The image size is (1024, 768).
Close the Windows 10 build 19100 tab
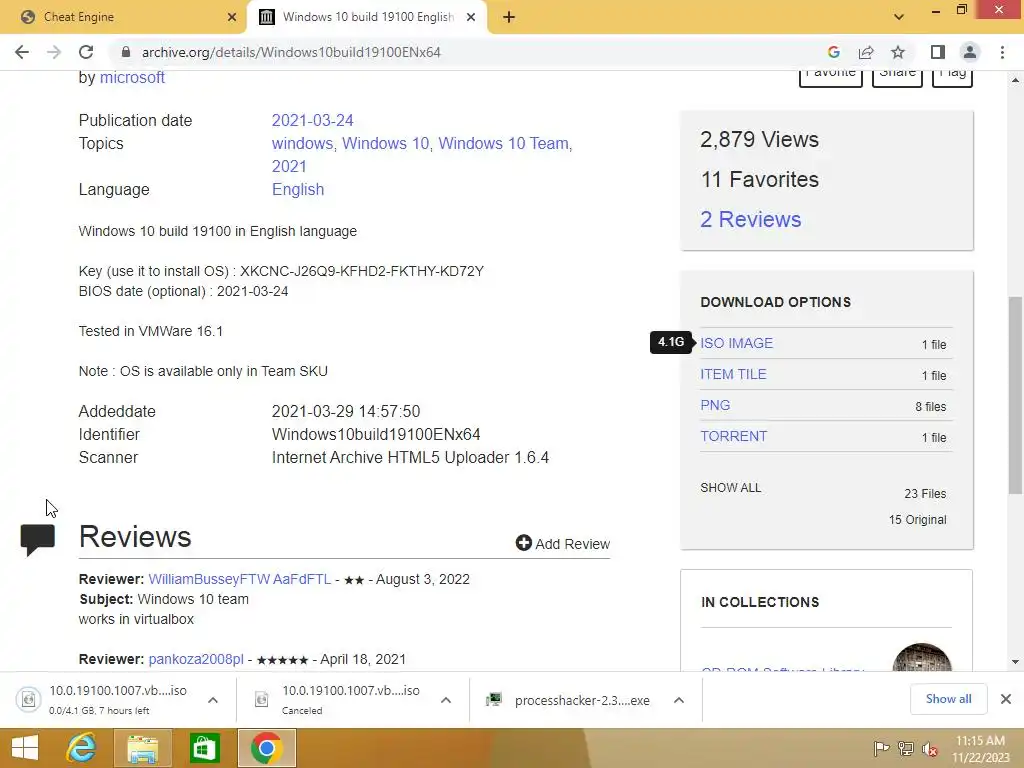[471, 18]
